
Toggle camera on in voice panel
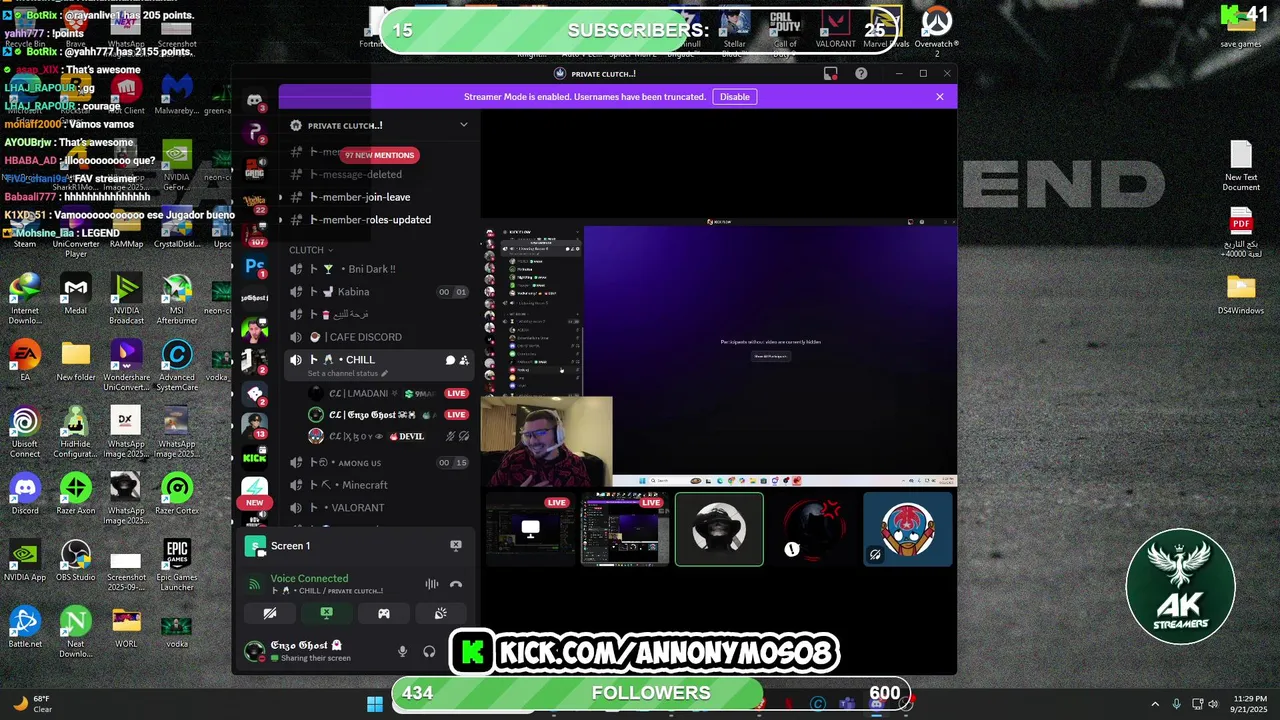(x=270, y=613)
